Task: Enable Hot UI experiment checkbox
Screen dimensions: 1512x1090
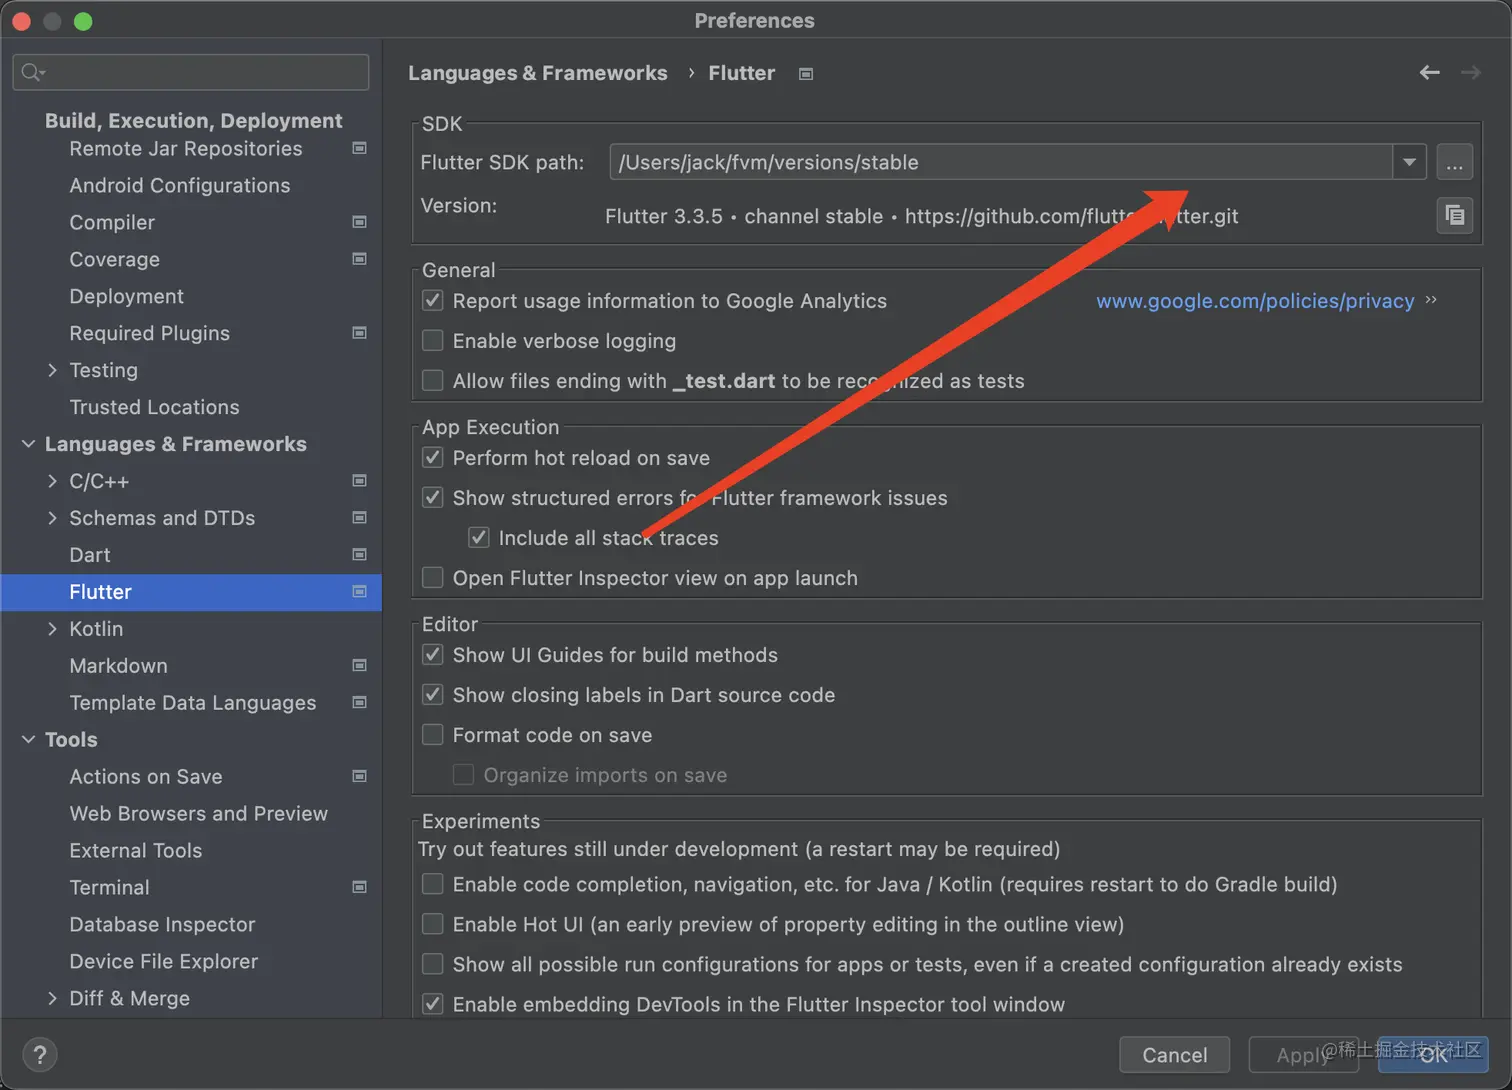Action: pos(433,924)
